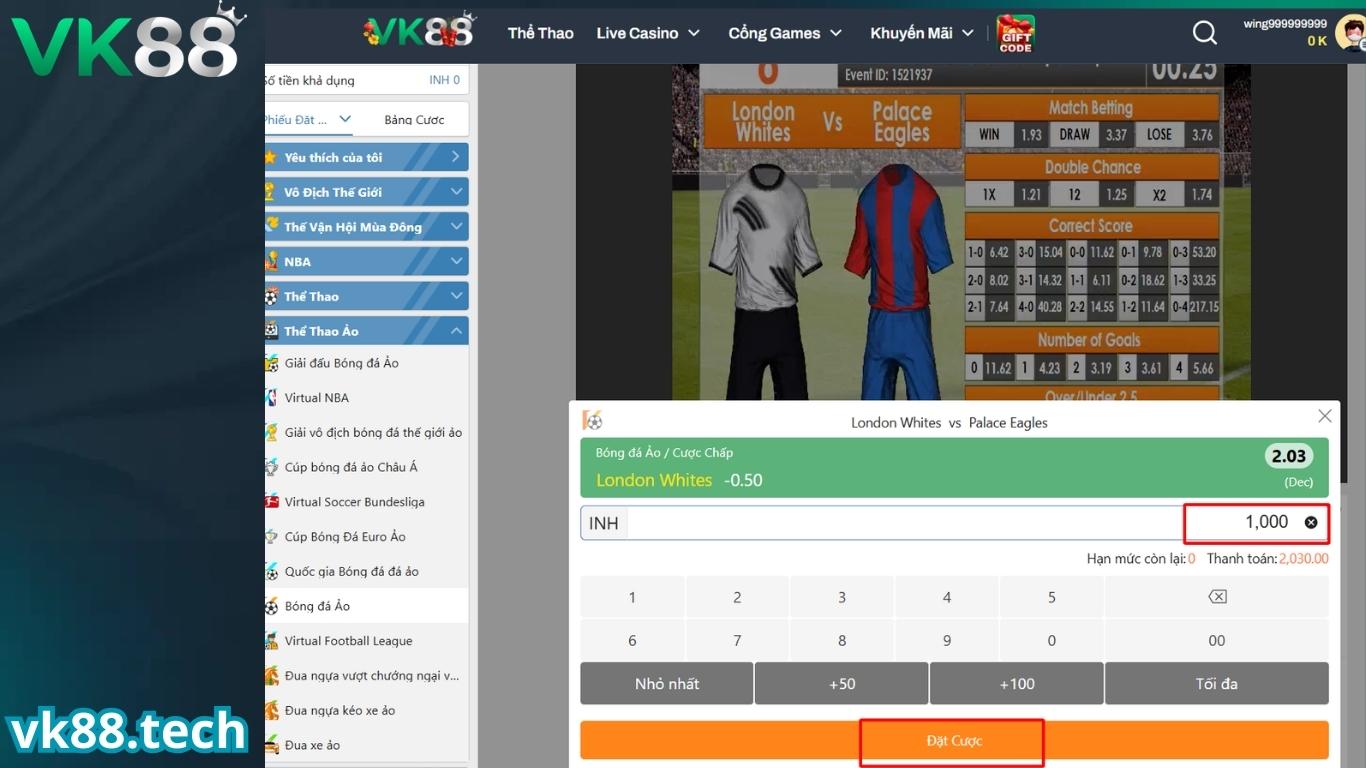Click the INH stake input field
Screen dimensions: 1366x768
tap(900, 523)
